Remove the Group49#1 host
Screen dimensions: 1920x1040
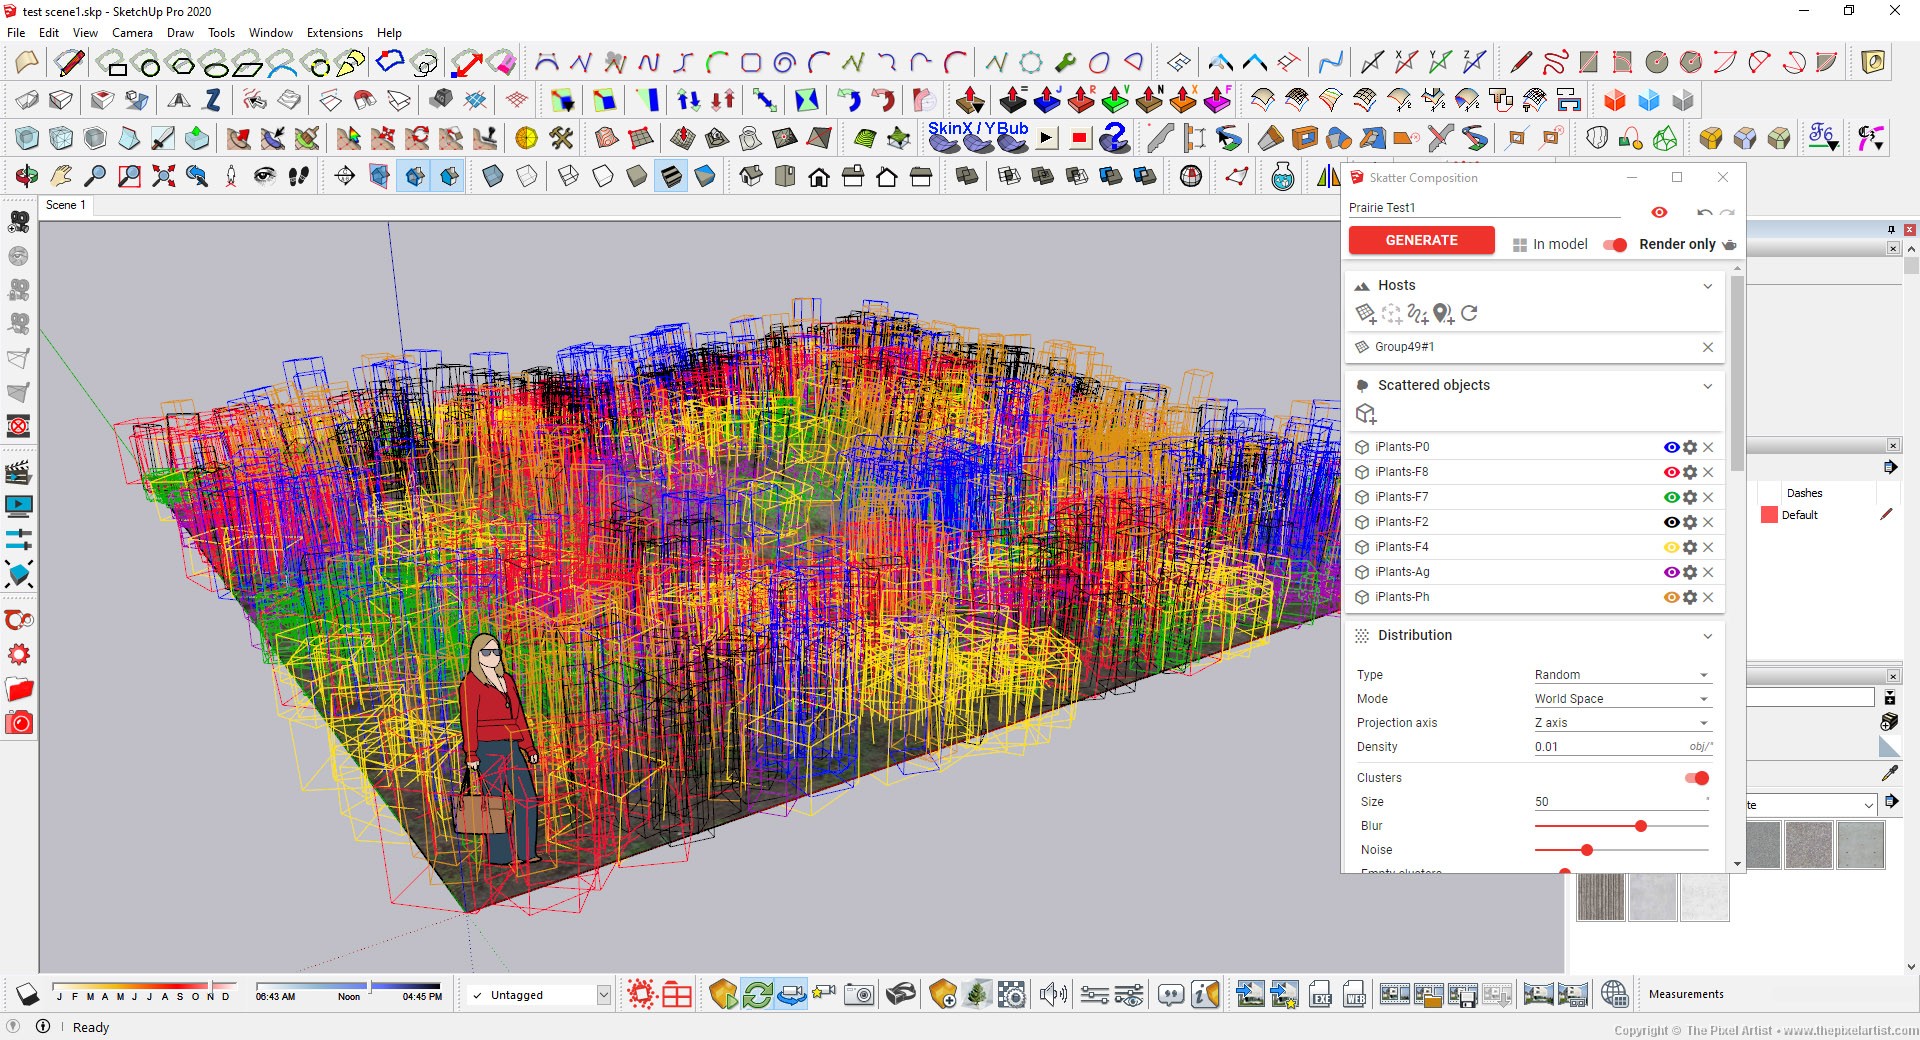click(x=1708, y=347)
